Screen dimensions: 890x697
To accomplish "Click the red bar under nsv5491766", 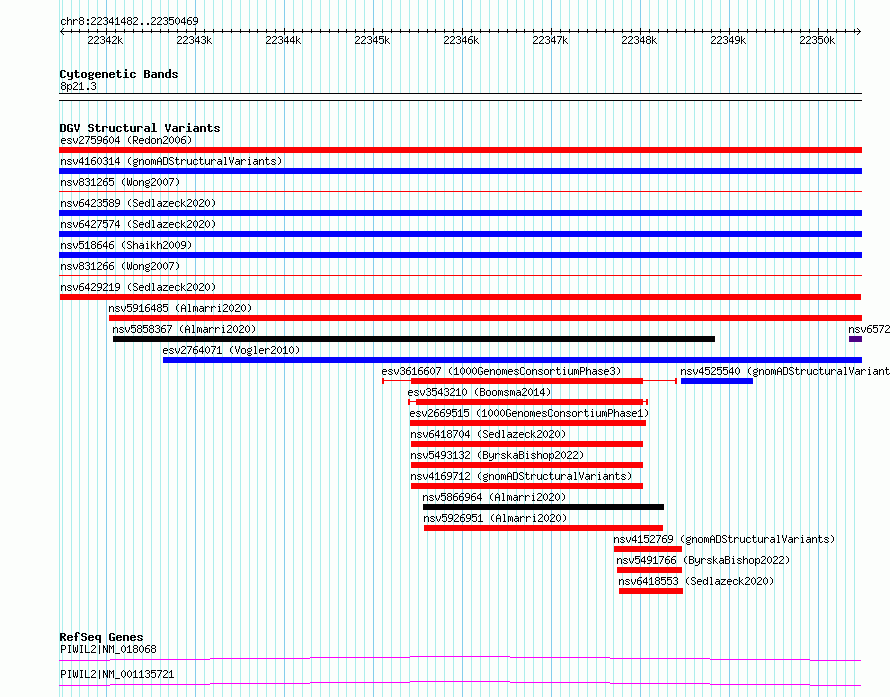I will [x=649, y=570].
